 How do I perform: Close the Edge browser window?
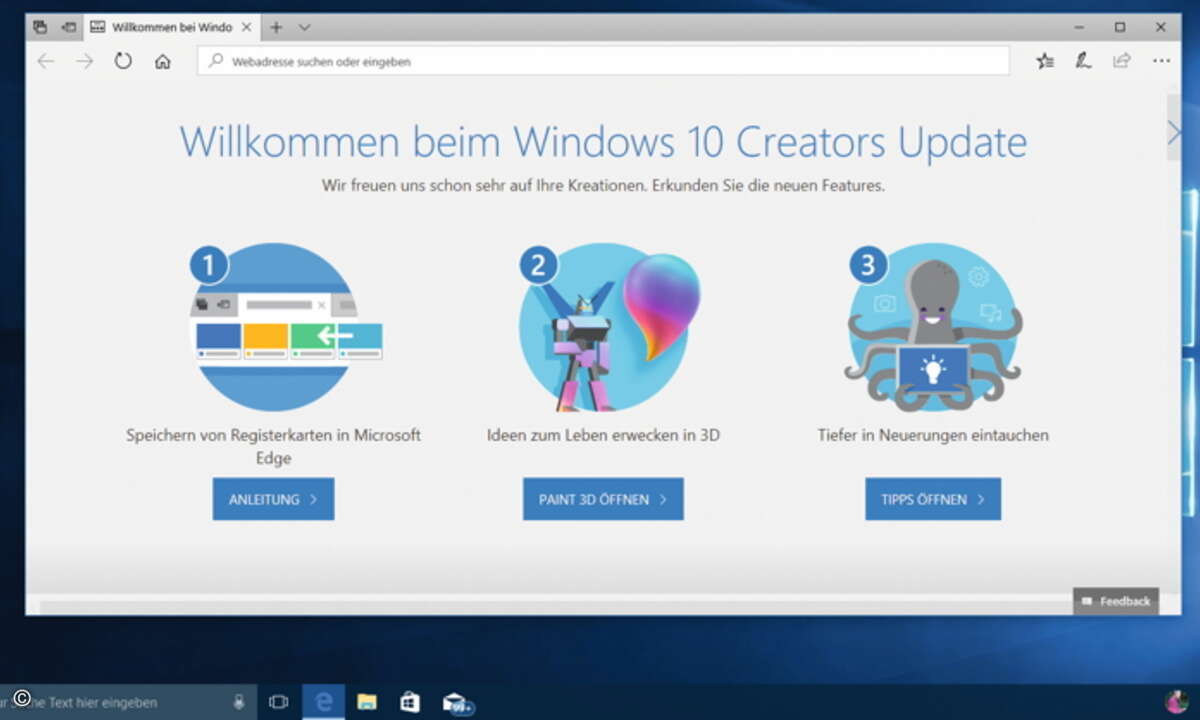1159,27
